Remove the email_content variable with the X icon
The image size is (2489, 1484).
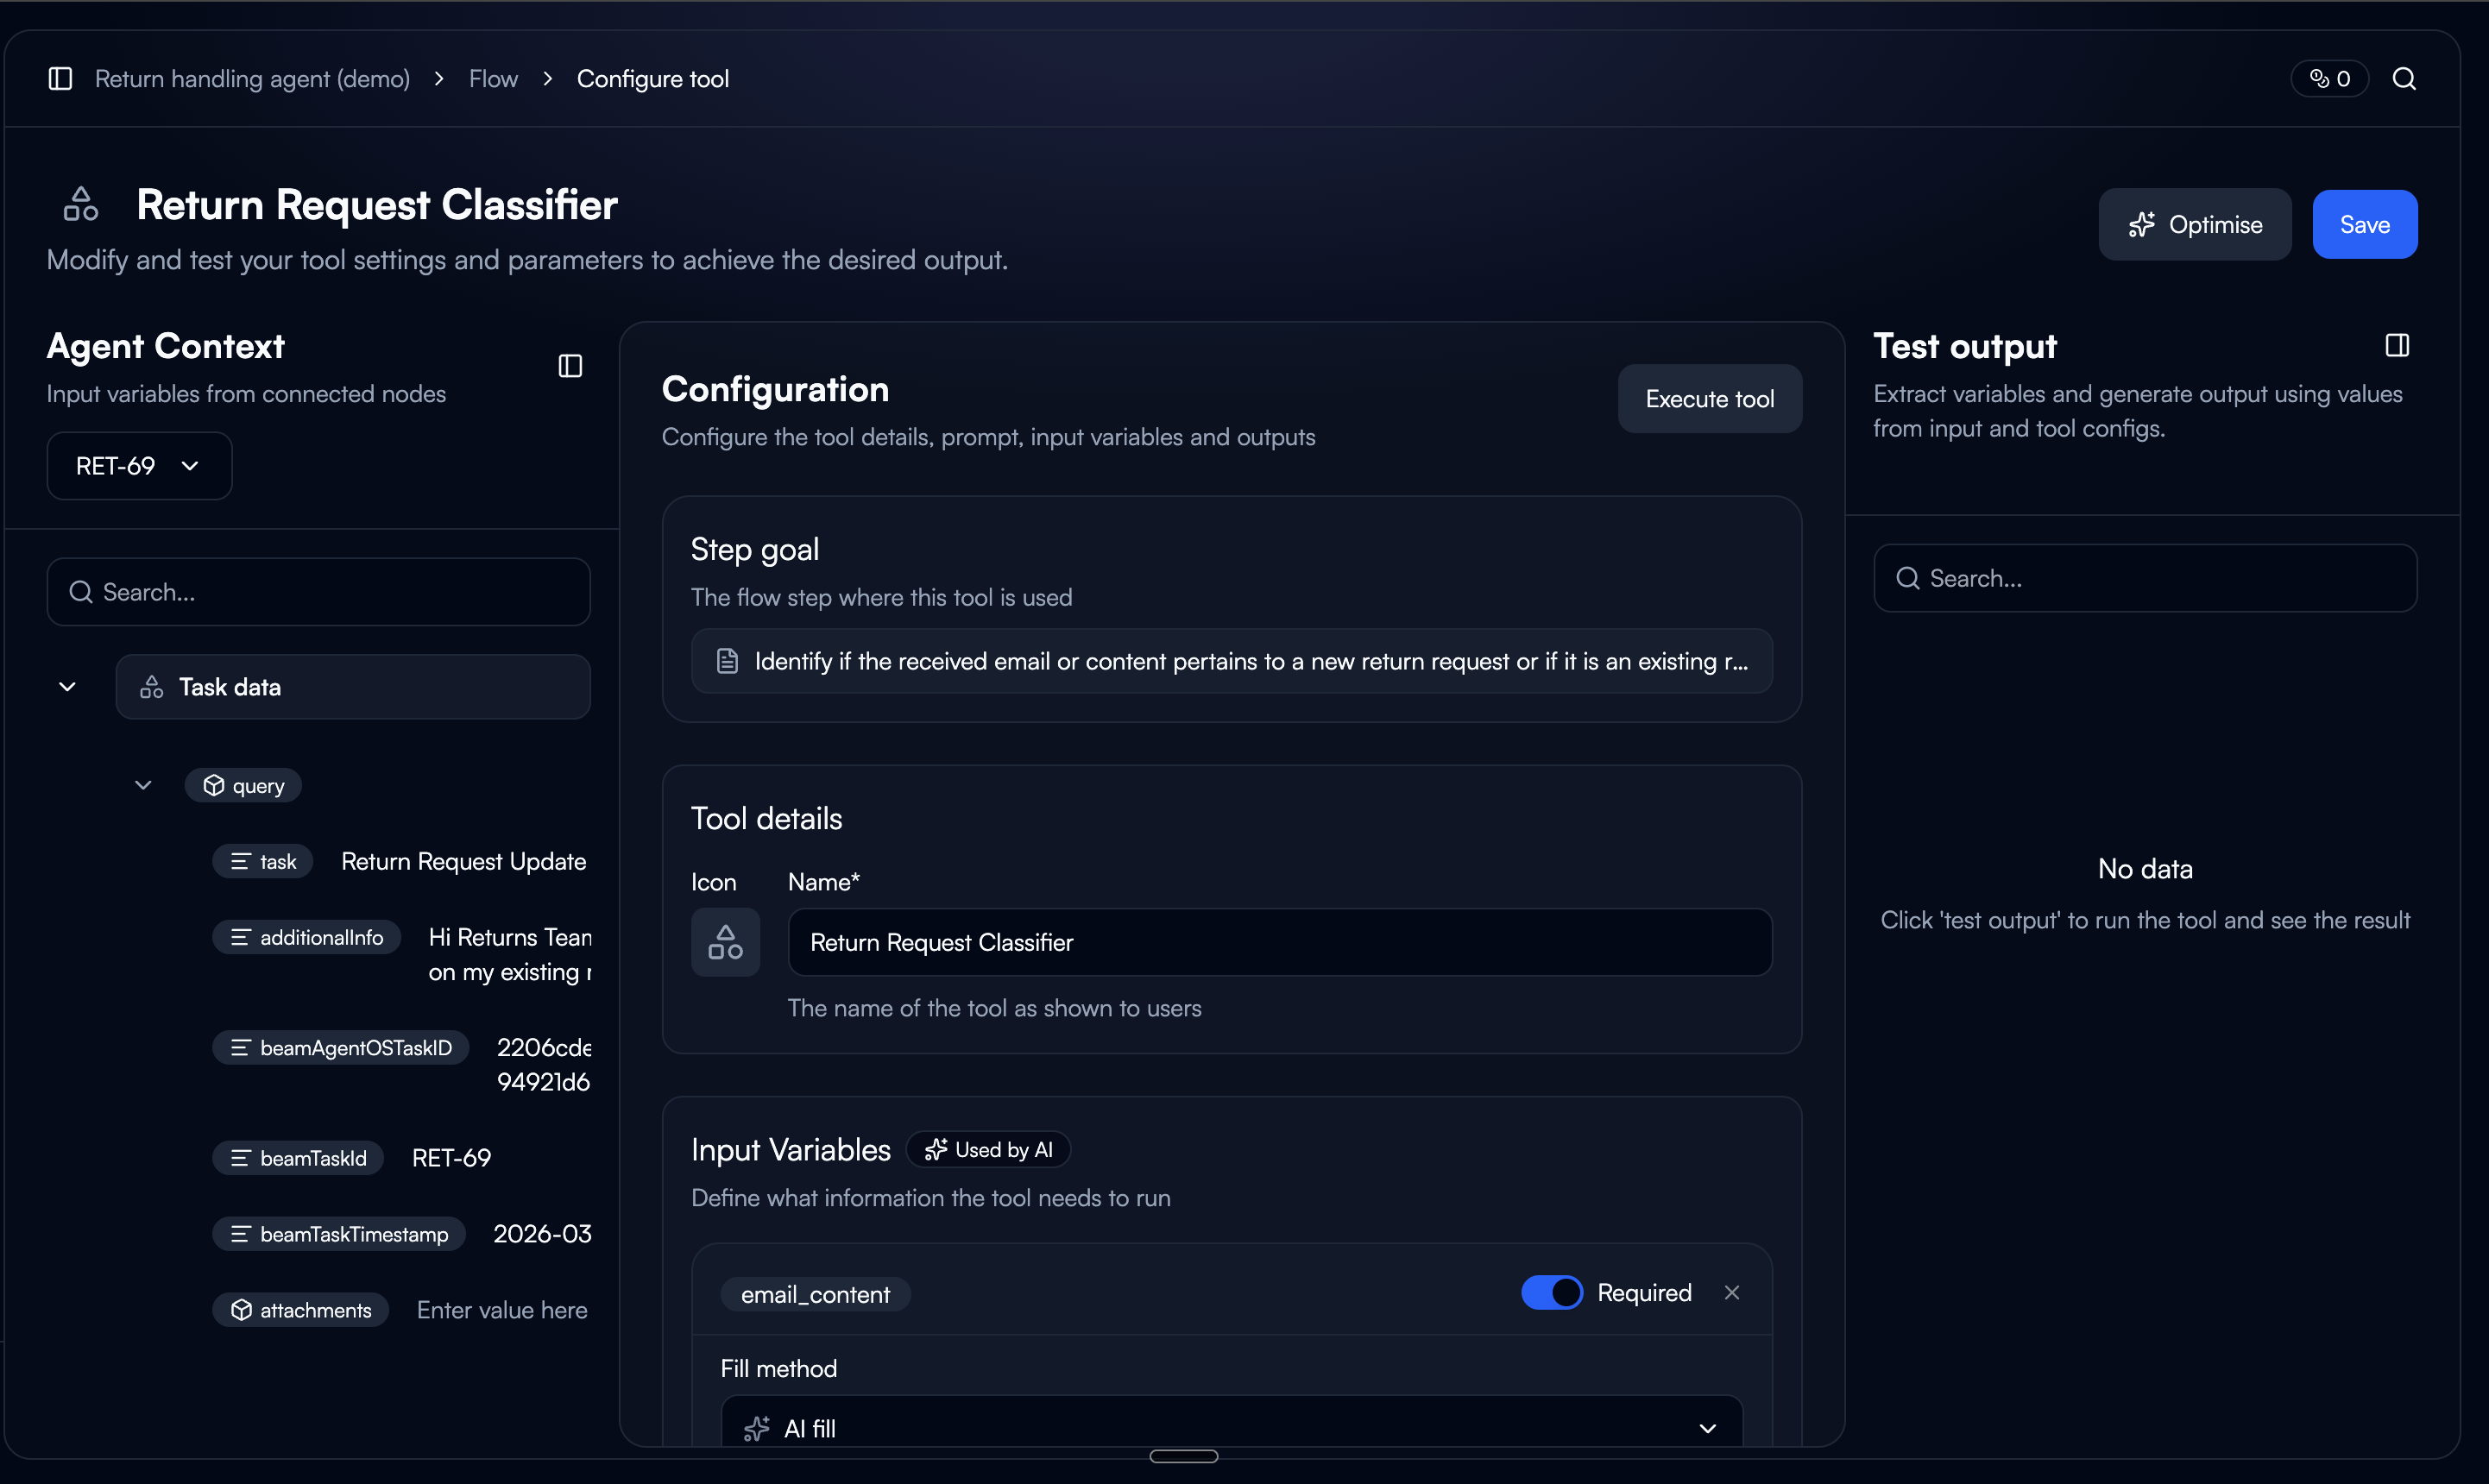(x=1732, y=1293)
